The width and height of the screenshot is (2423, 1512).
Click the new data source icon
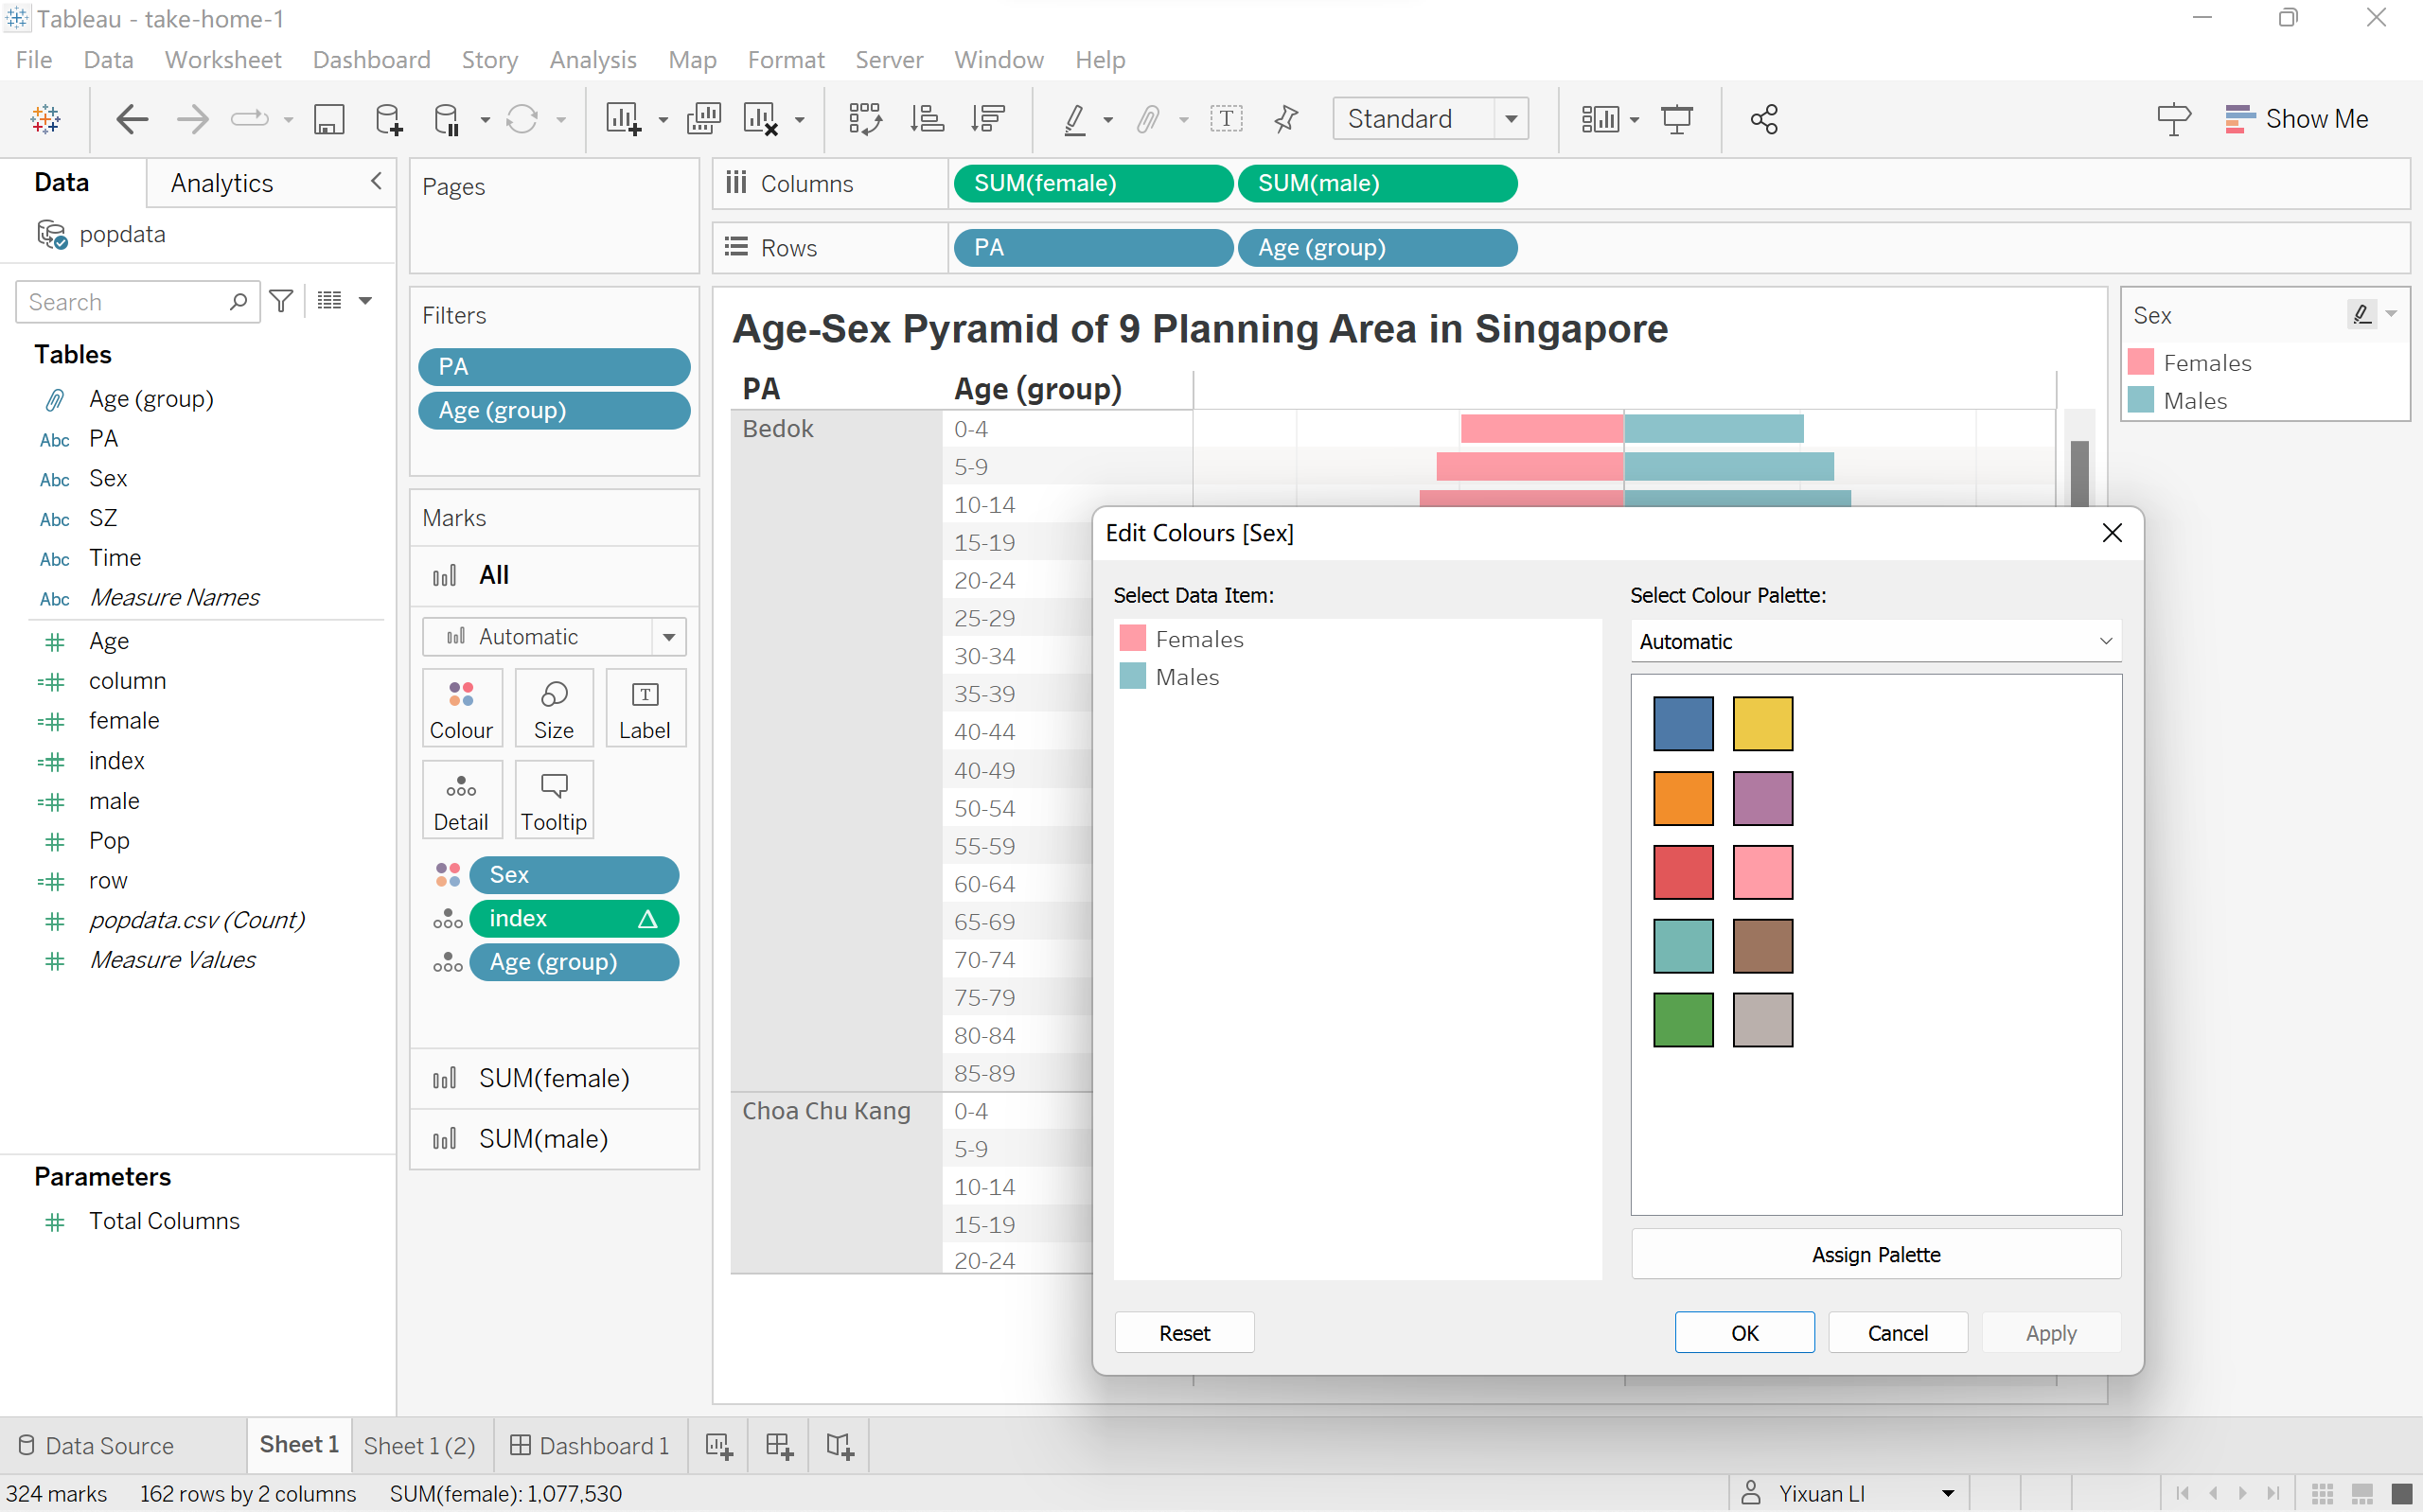[x=388, y=119]
